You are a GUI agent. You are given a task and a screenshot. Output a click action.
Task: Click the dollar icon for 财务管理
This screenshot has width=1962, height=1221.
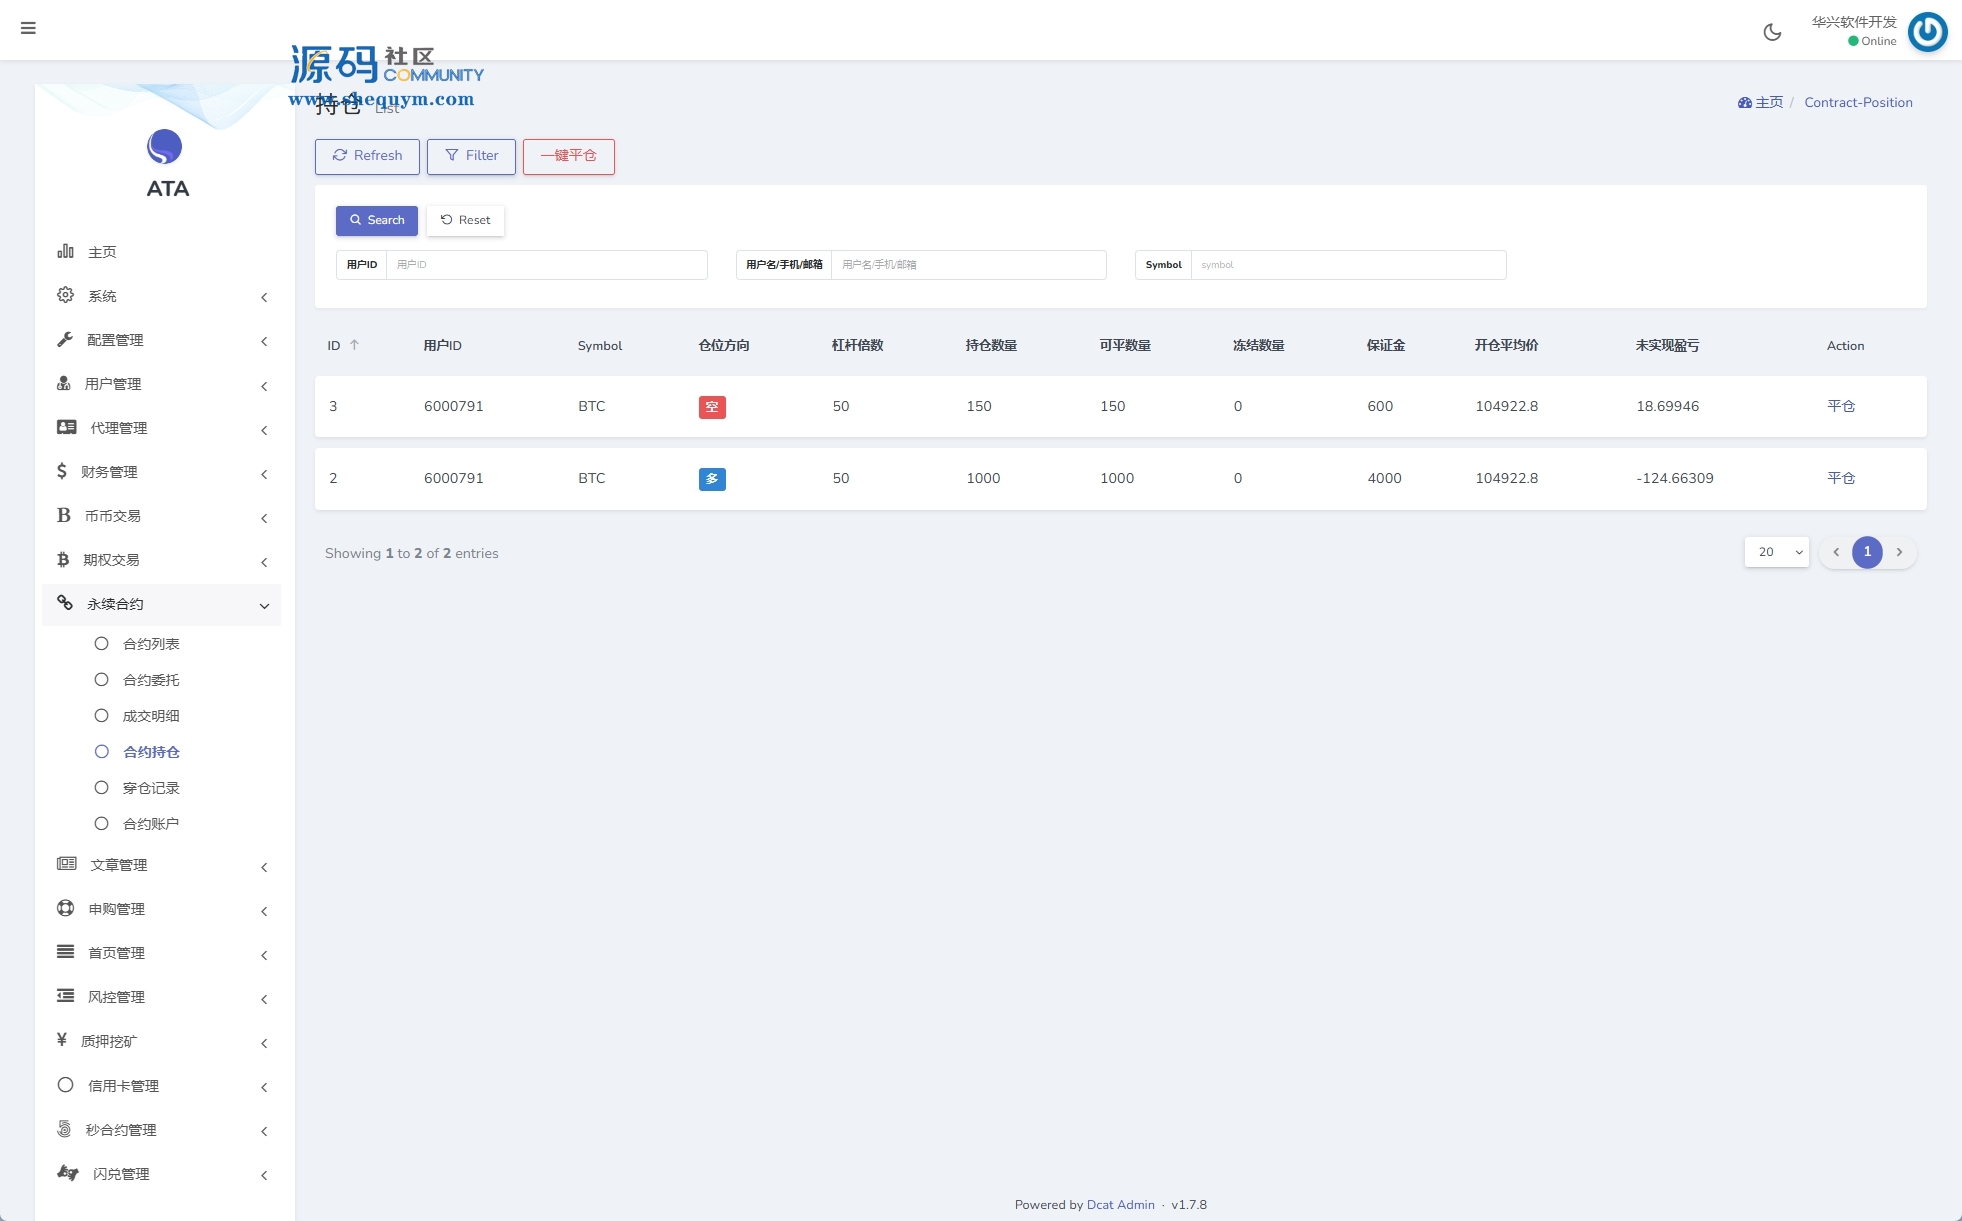[x=62, y=471]
